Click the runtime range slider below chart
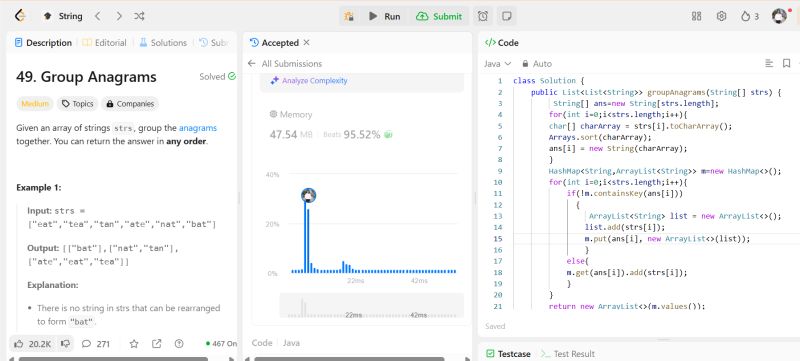The image size is (800, 361). (372, 305)
